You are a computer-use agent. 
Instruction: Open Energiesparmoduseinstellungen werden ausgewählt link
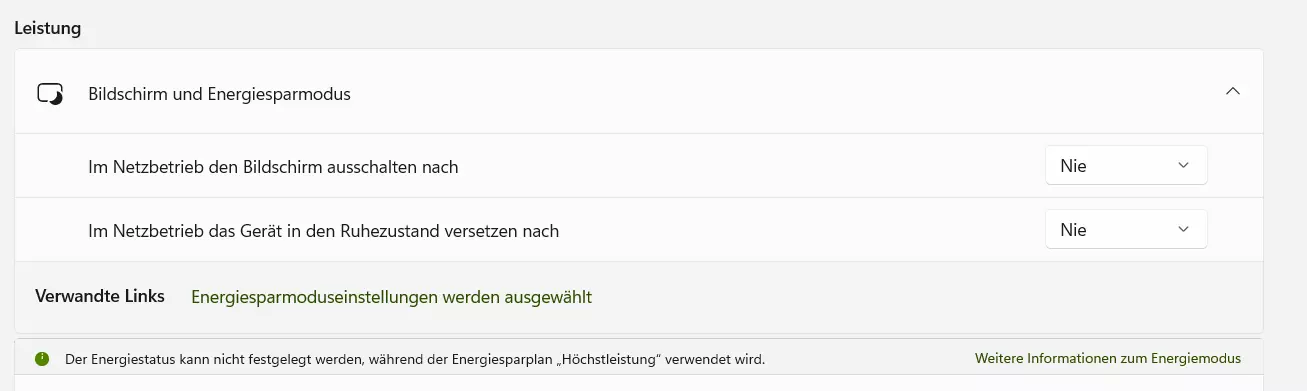pos(391,297)
